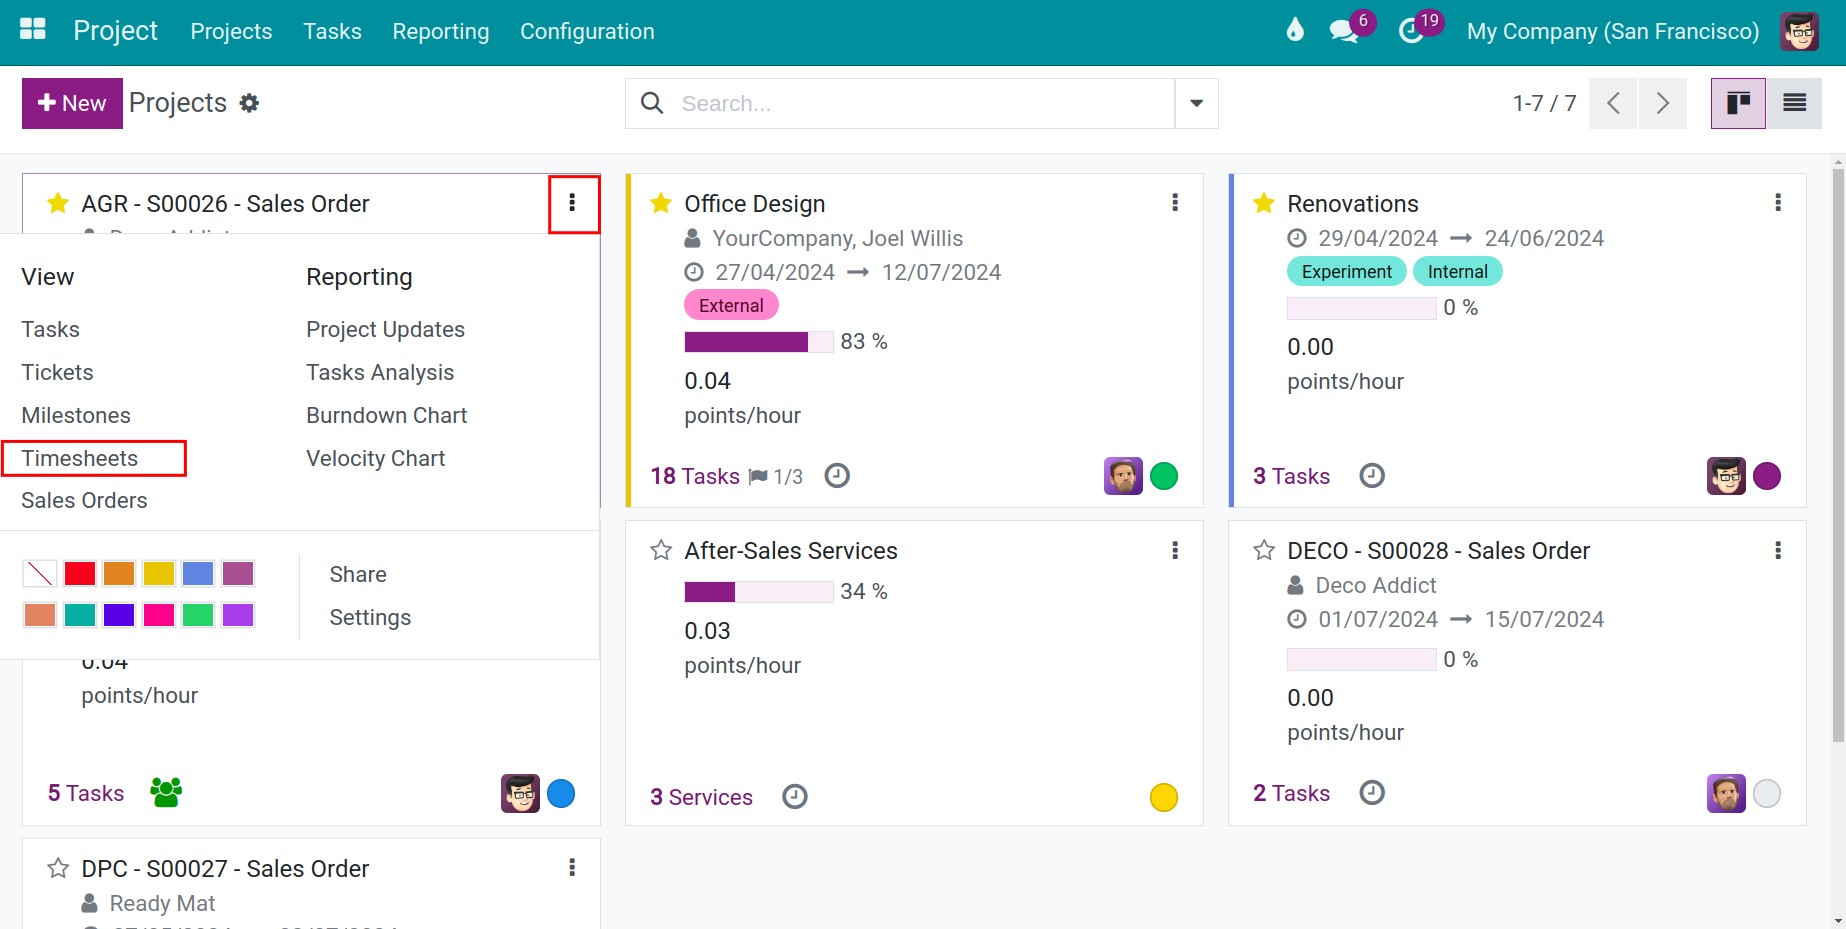
Task: Open the Tasks top menu
Action: tap(333, 32)
